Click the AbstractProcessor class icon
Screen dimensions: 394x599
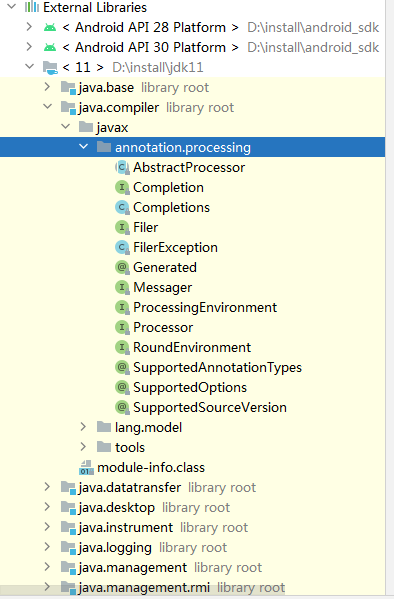click(x=122, y=167)
